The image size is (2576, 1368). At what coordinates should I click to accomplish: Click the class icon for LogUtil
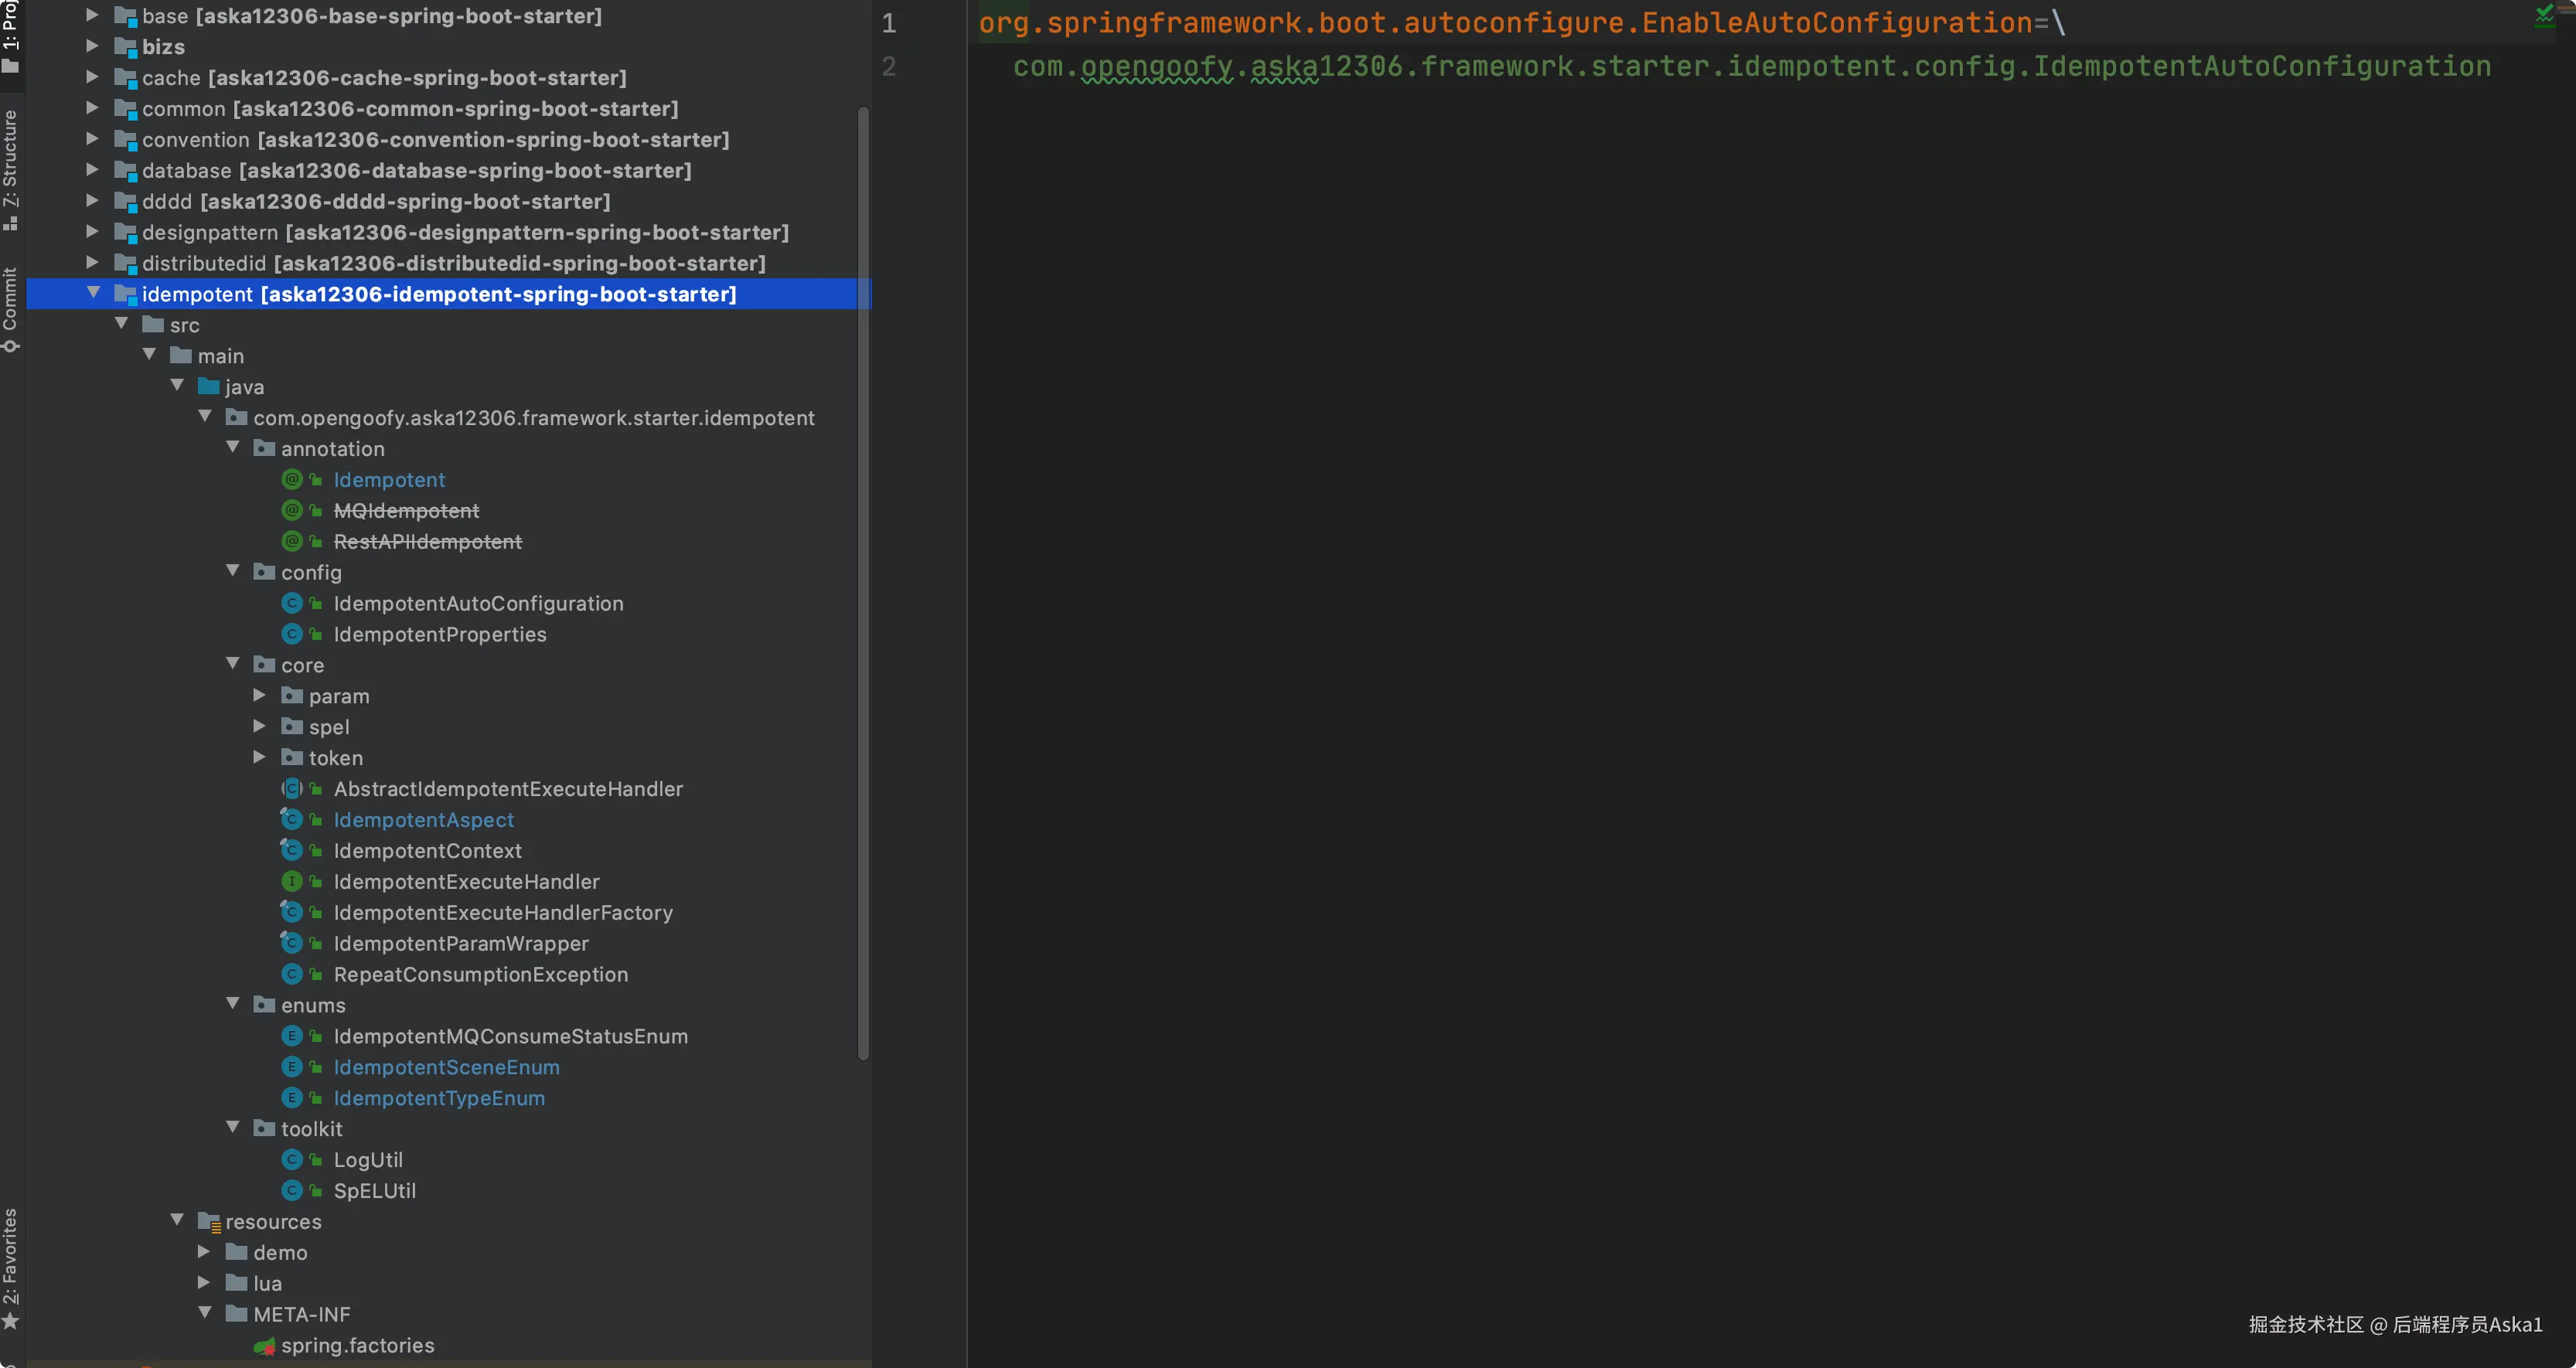tap(292, 1160)
